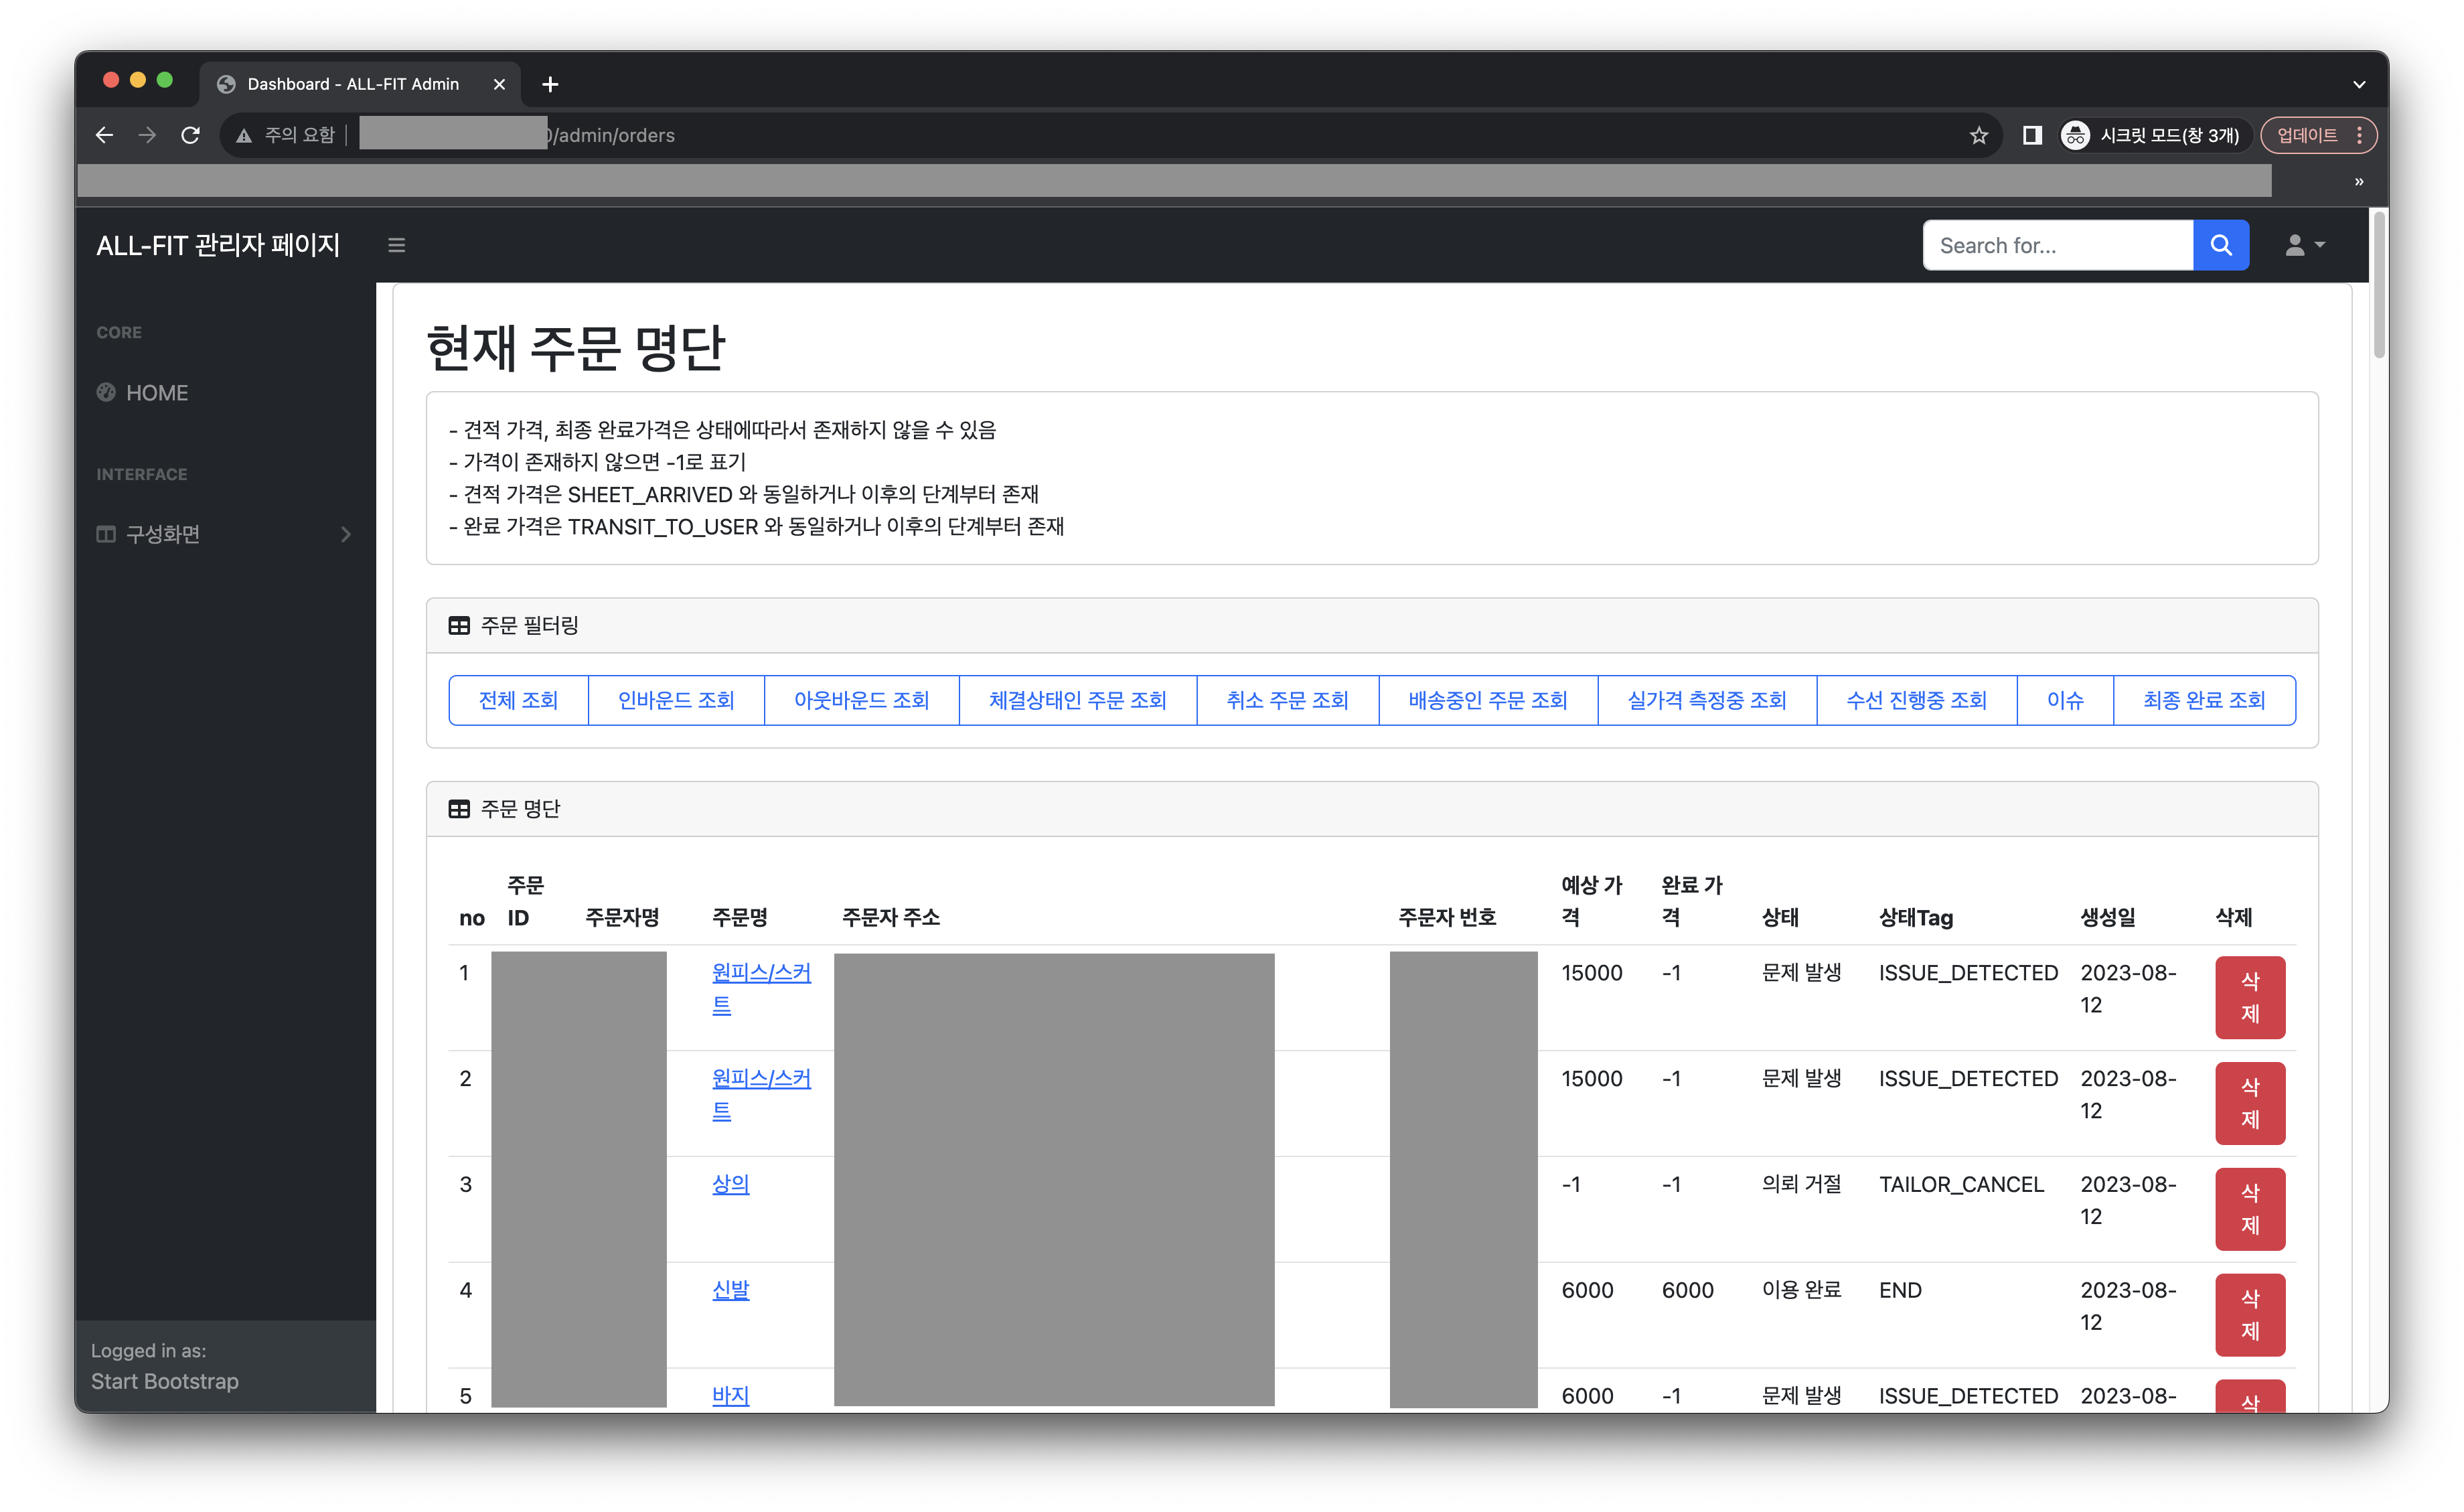The width and height of the screenshot is (2464, 1512).
Task: Select the Dashboard - ALL-FIT Admin tab
Action: [353, 84]
